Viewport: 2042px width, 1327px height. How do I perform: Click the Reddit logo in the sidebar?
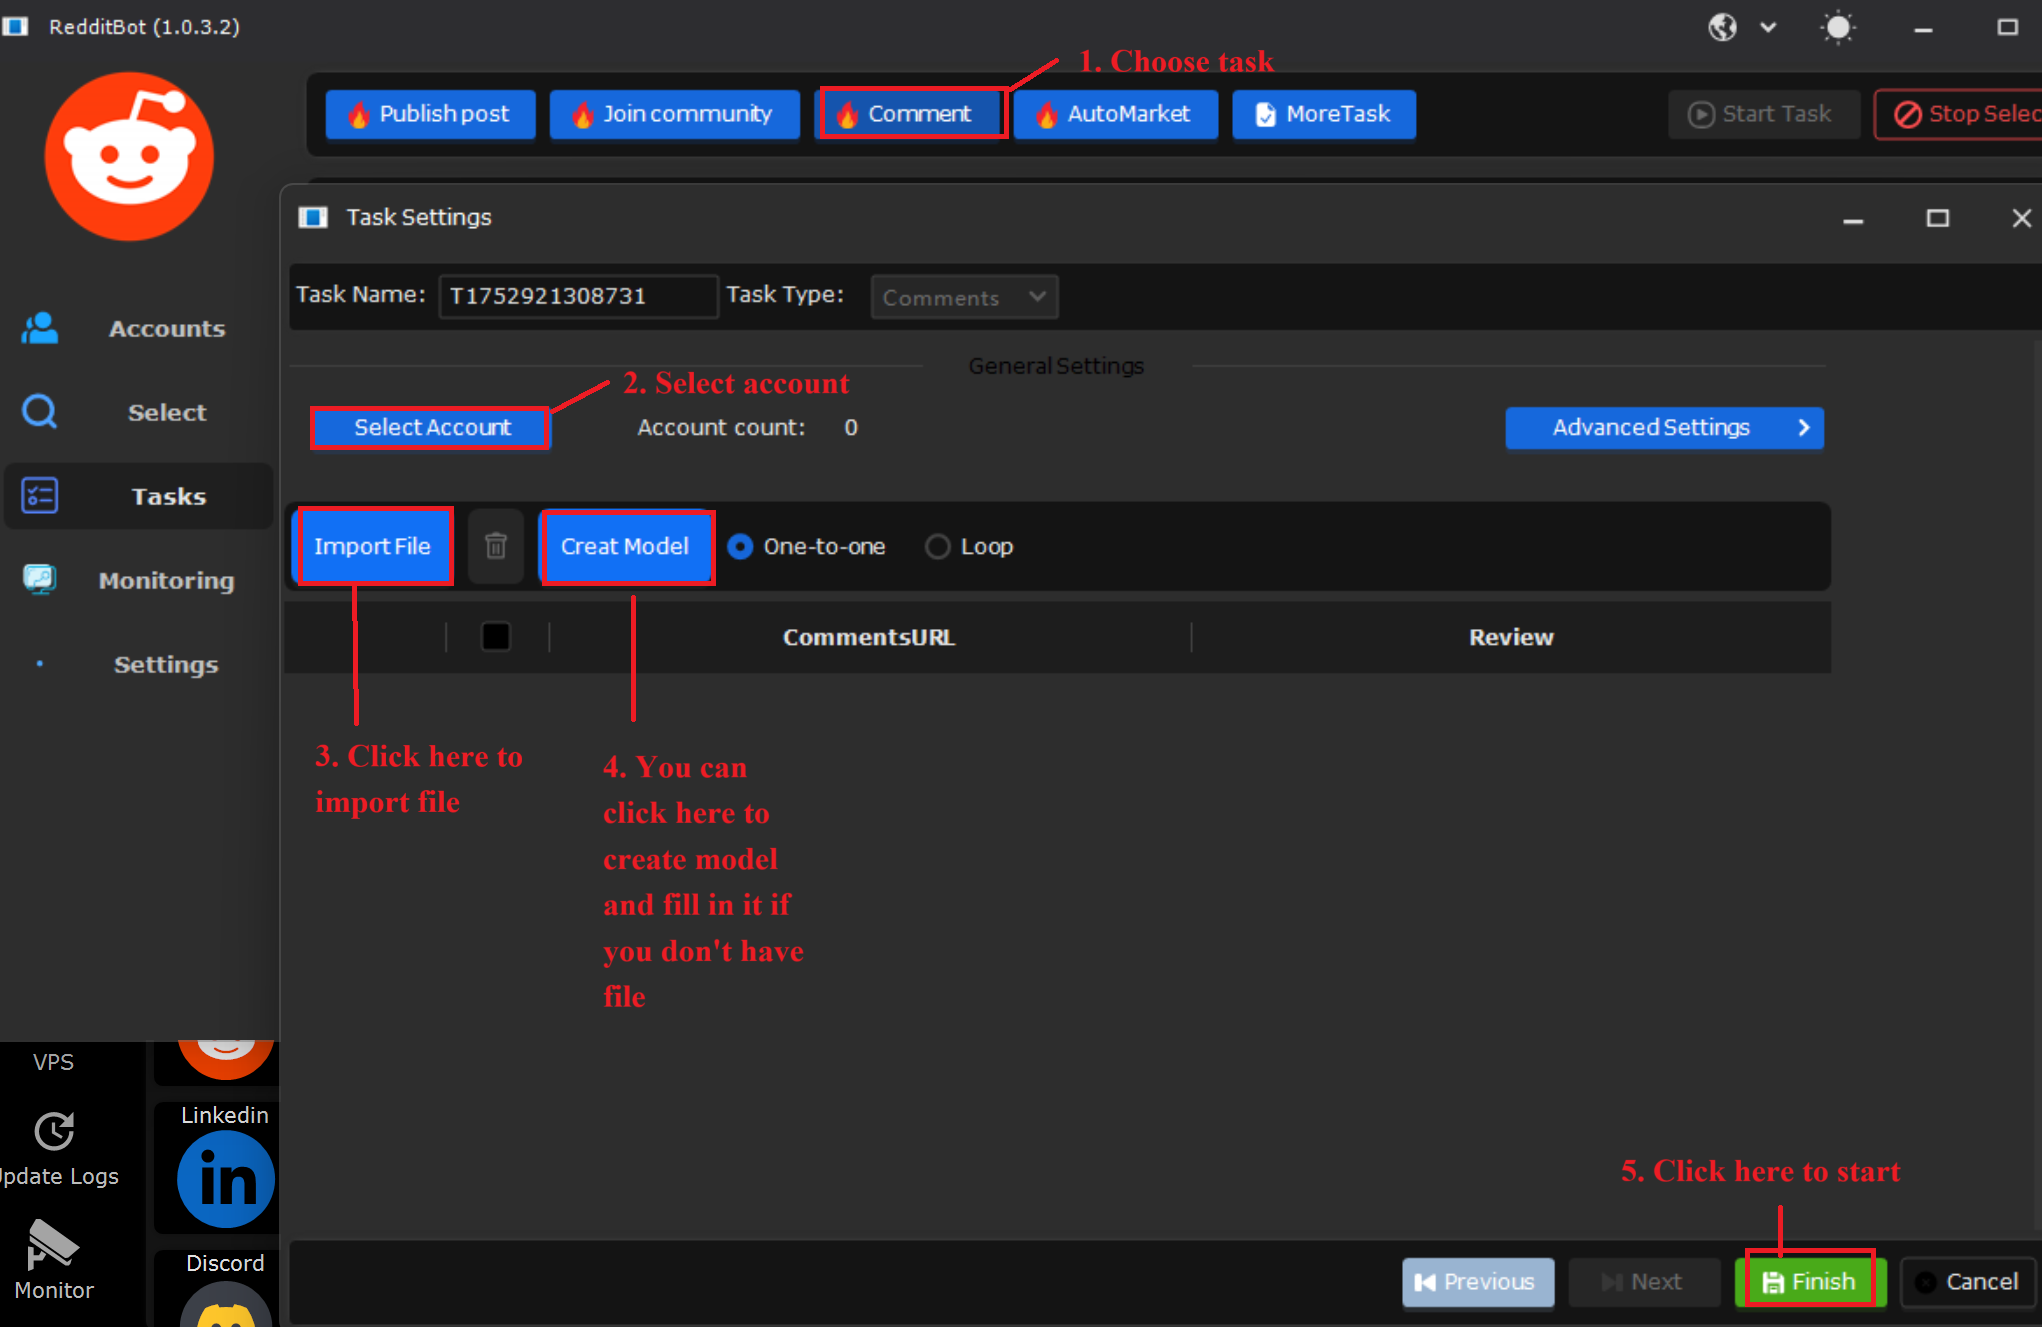coord(129,155)
